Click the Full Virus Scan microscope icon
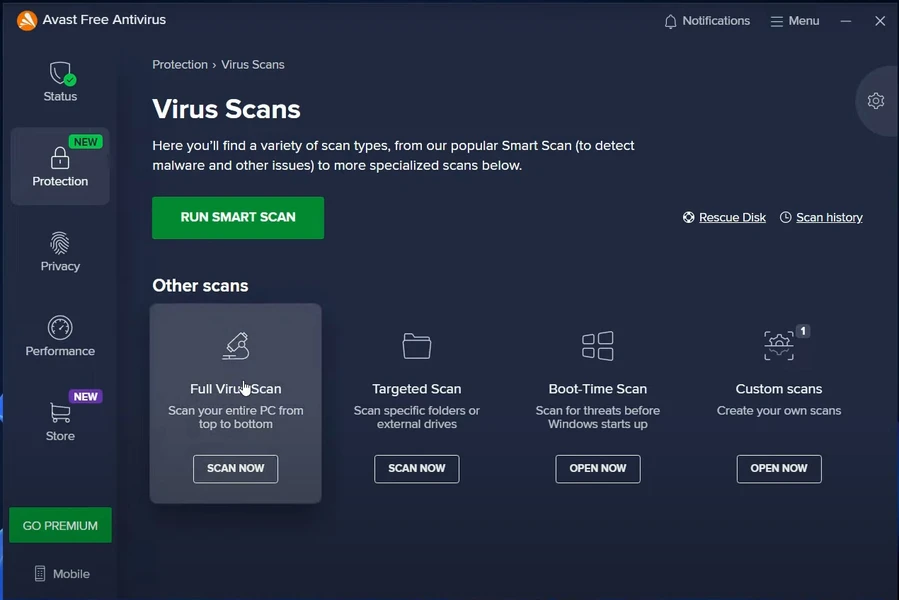899x600 pixels. [235, 345]
